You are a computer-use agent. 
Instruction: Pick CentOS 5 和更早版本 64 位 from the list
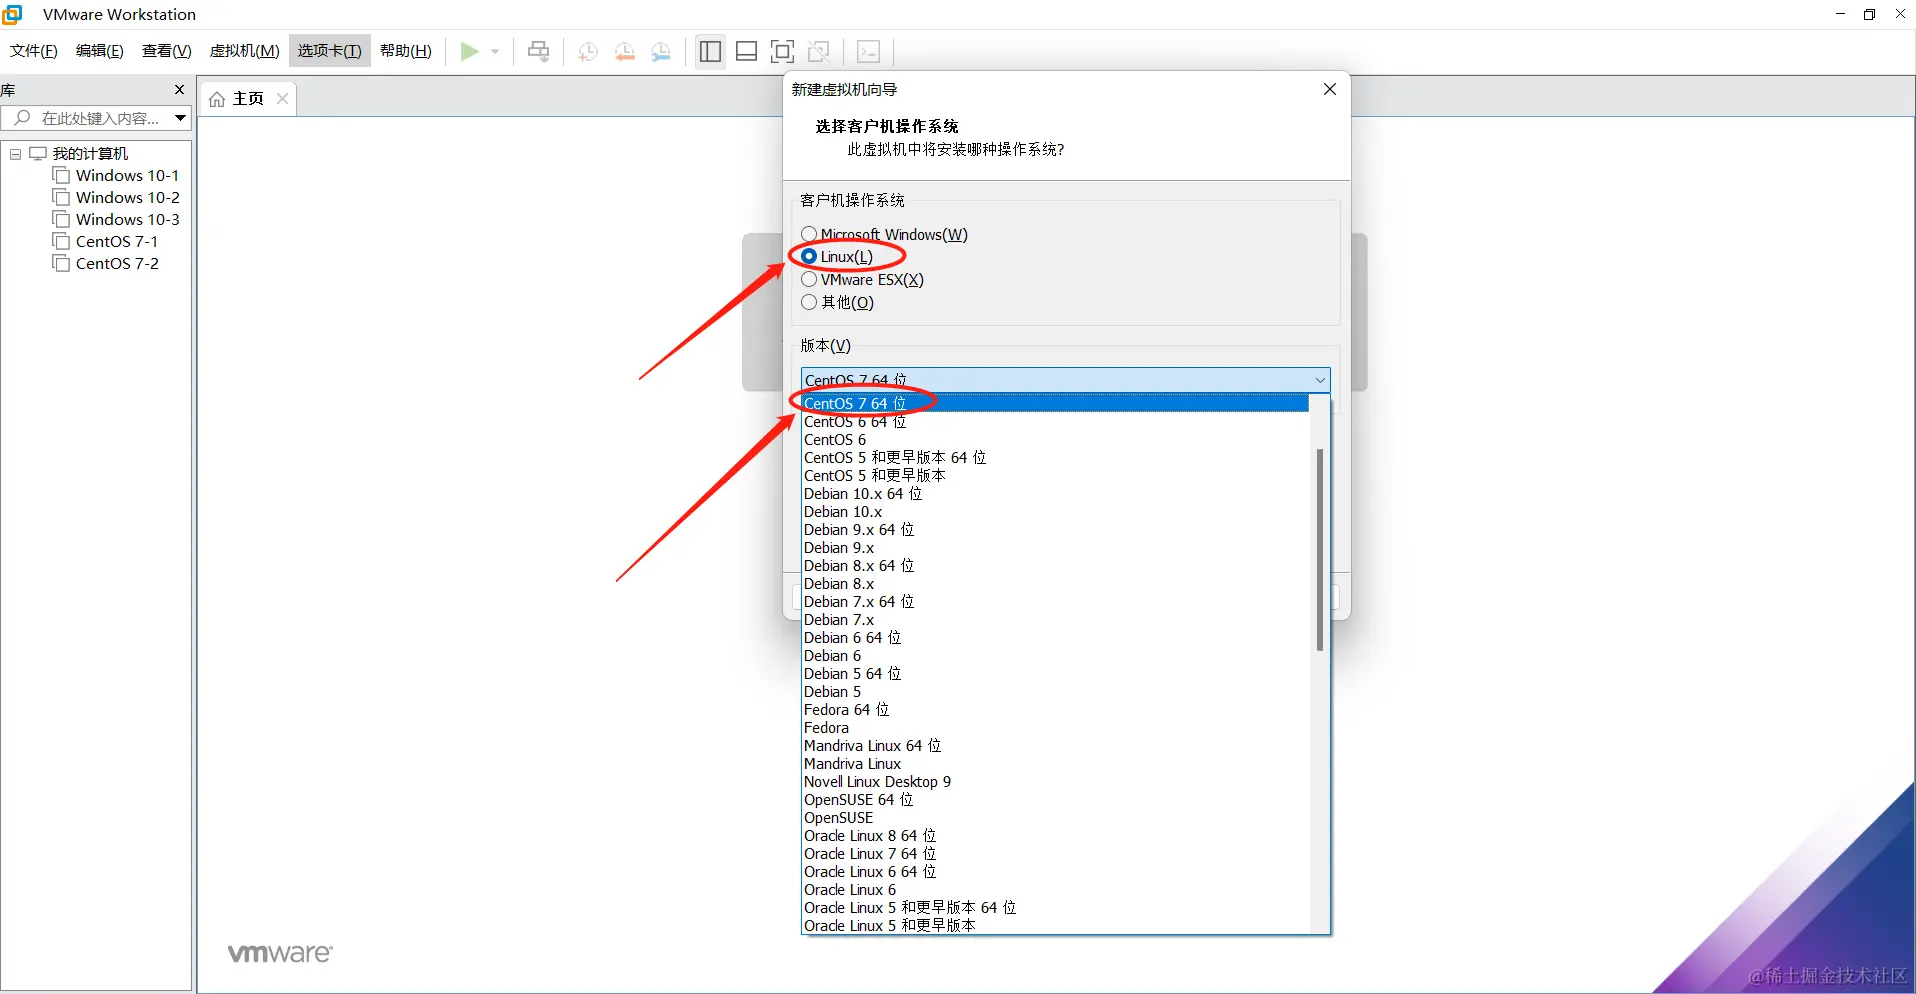(1055, 458)
